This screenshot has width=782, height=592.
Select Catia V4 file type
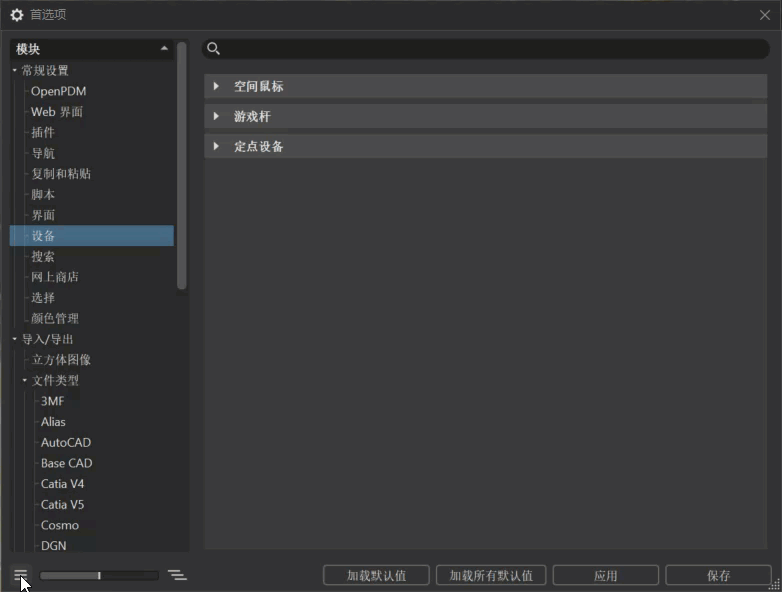pyautogui.click(x=62, y=484)
